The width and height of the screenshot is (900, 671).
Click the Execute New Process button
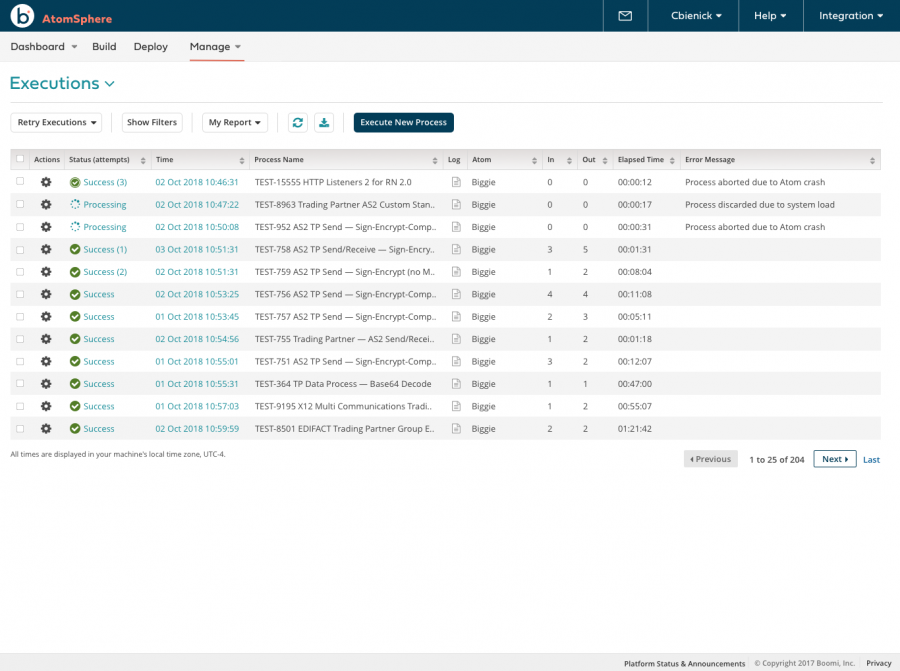click(x=403, y=122)
